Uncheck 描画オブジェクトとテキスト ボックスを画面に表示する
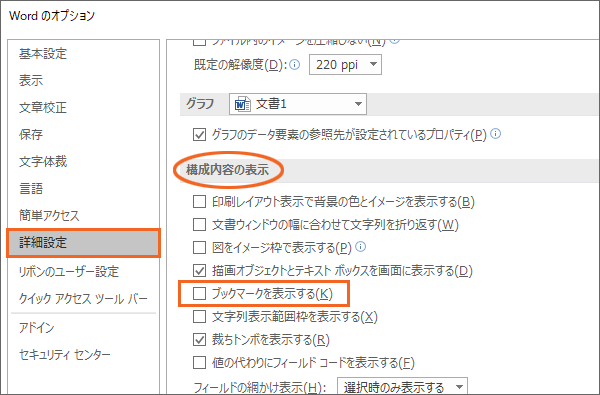The image size is (600, 395). [199, 271]
